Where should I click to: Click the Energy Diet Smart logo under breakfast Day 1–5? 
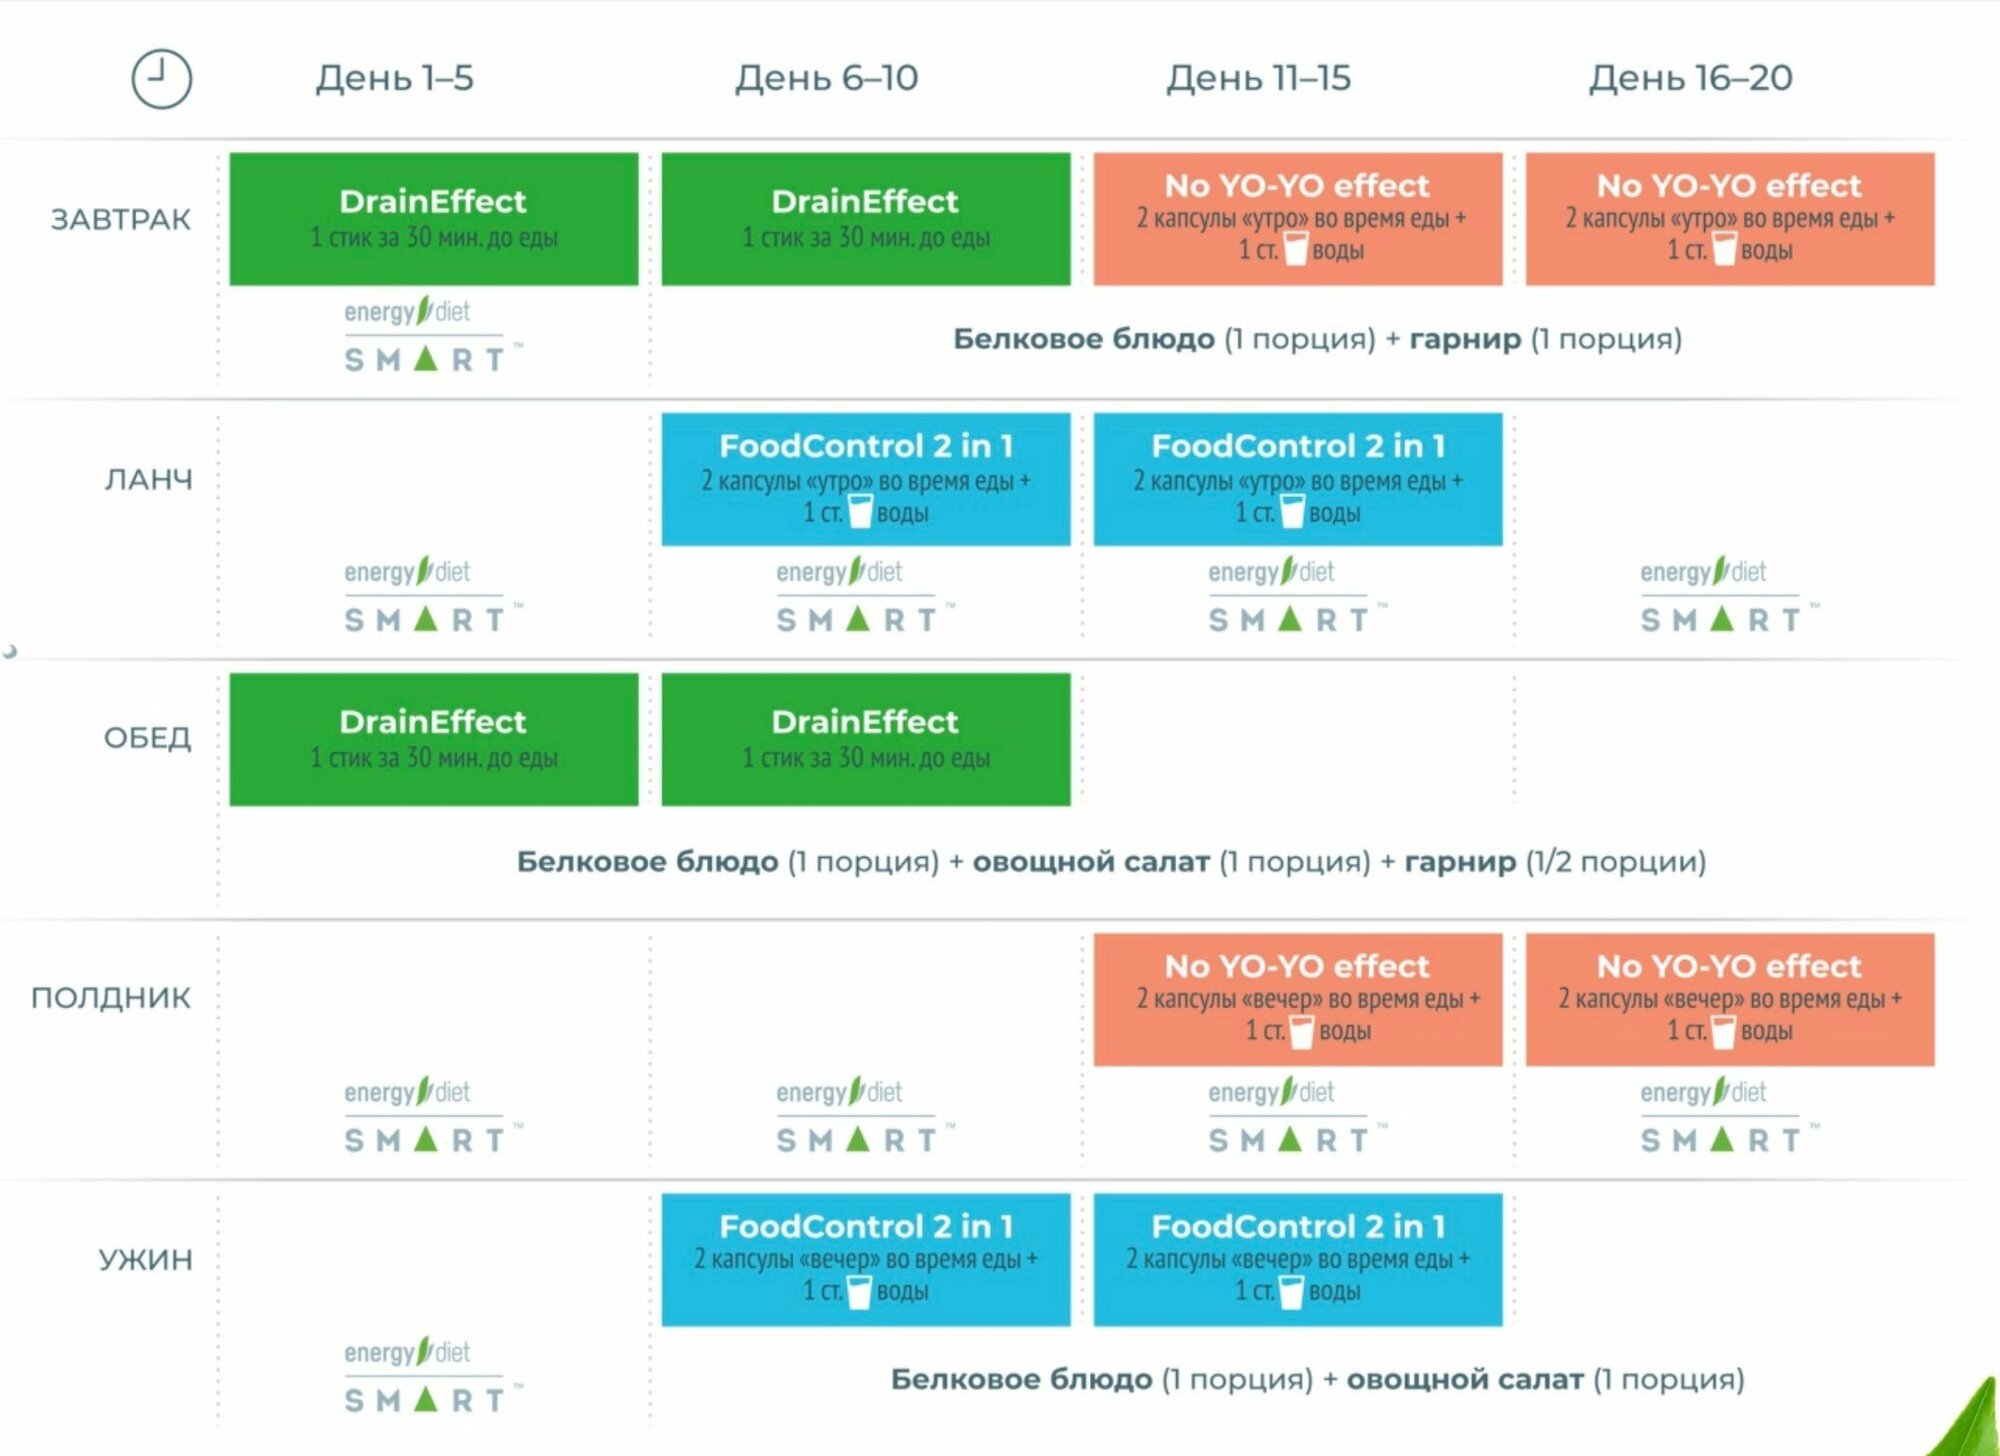click(427, 336)
